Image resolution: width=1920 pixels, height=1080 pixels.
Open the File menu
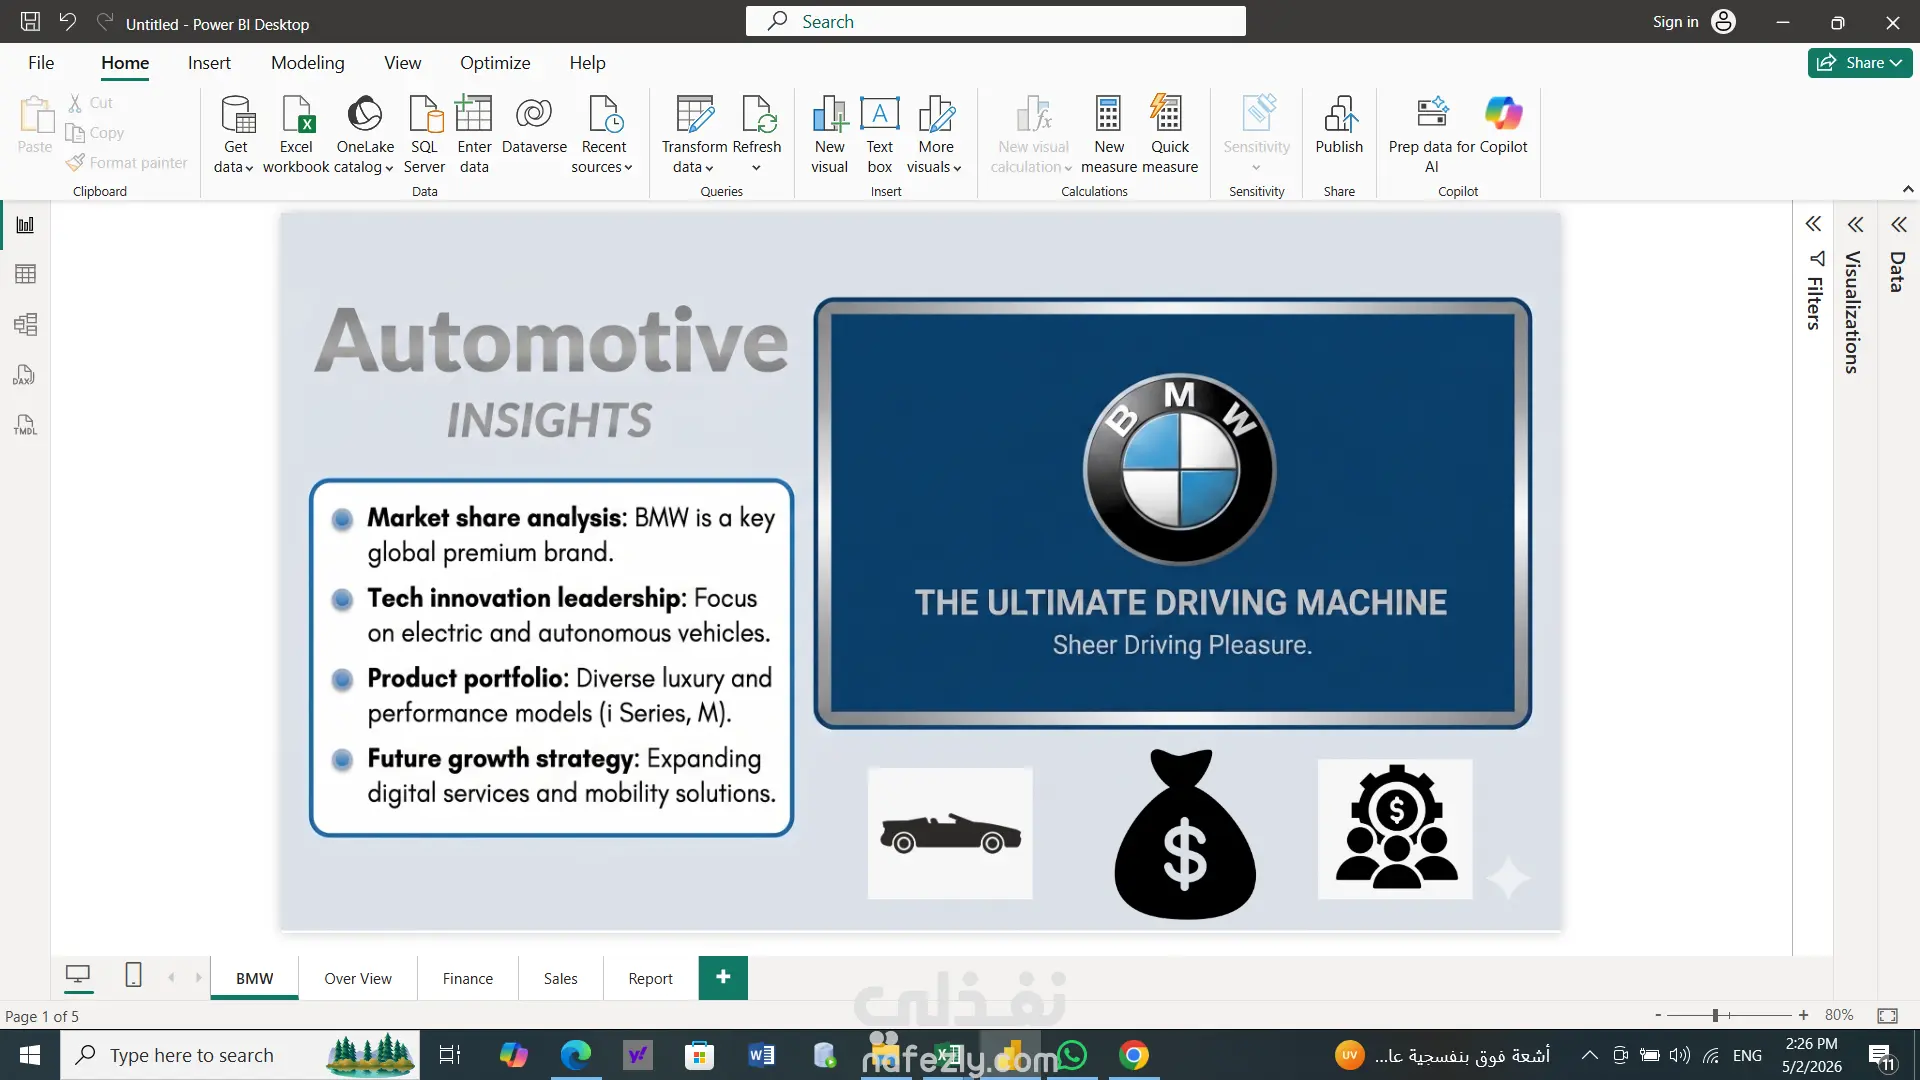pos(41,62)
